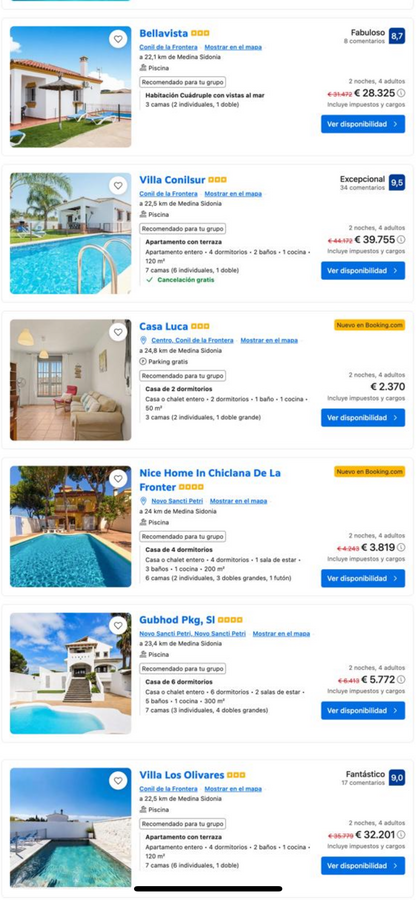Check availability for Casa Luca
This screenshot has height=900, width=416.
point(363,417)
